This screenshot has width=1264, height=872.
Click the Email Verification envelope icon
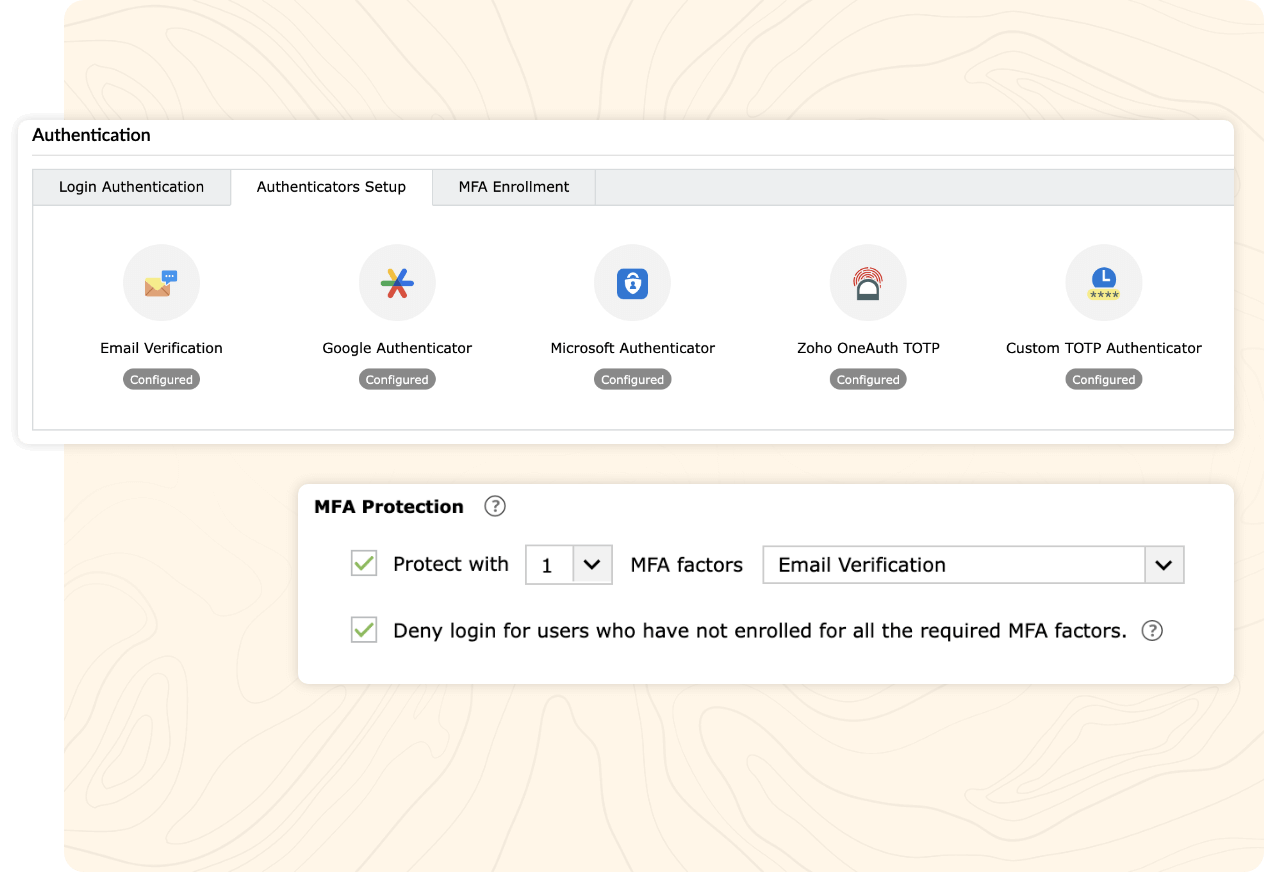(x=161, y=282)
